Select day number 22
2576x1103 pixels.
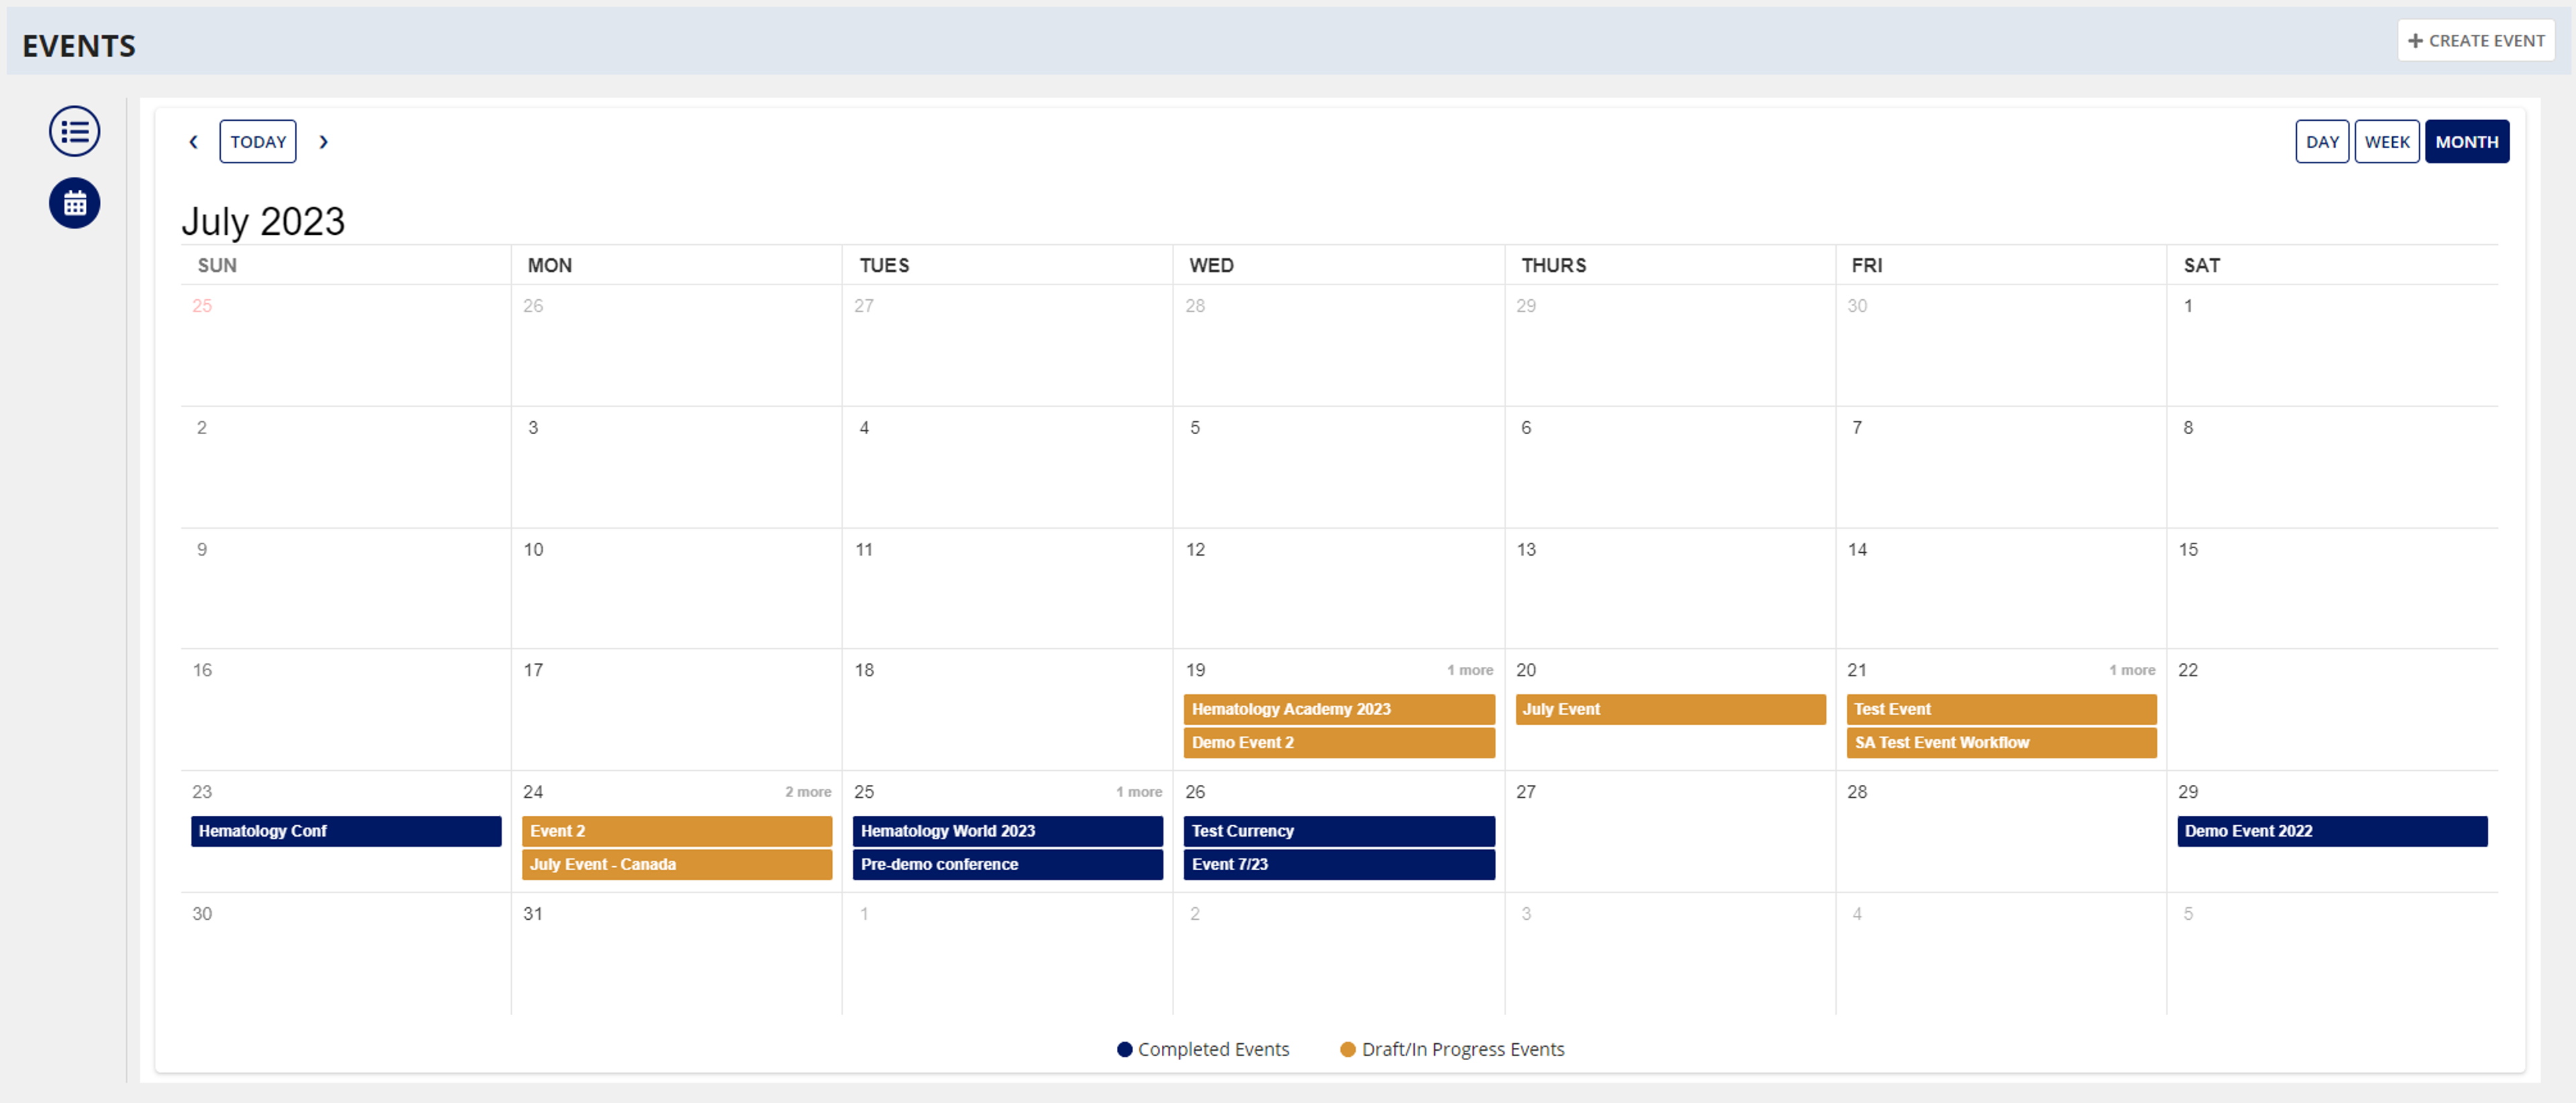tap(2188, 670)
